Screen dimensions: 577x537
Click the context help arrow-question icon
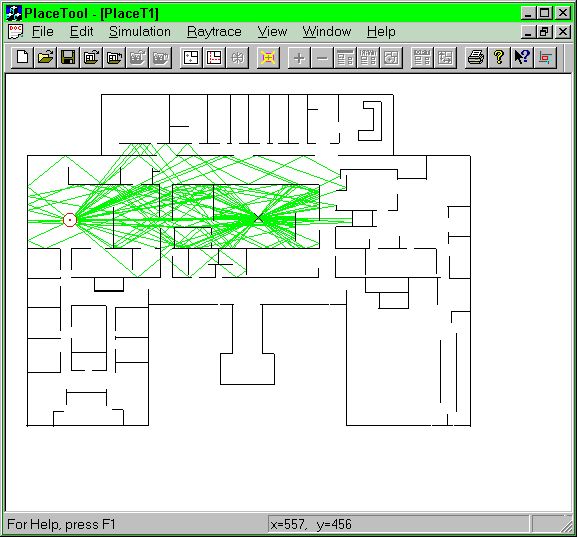pyautogui.click(x=522, y=57)
